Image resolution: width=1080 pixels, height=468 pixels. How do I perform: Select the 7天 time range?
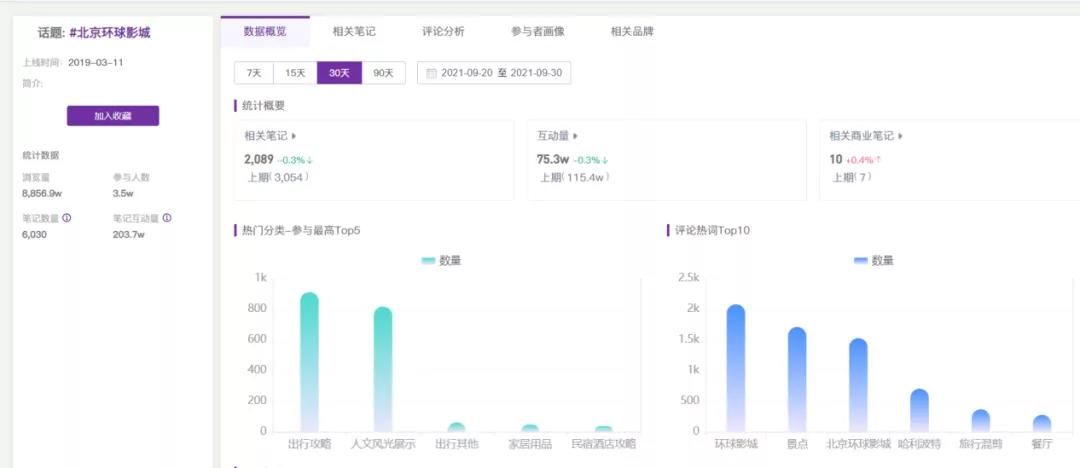point(254,73)
